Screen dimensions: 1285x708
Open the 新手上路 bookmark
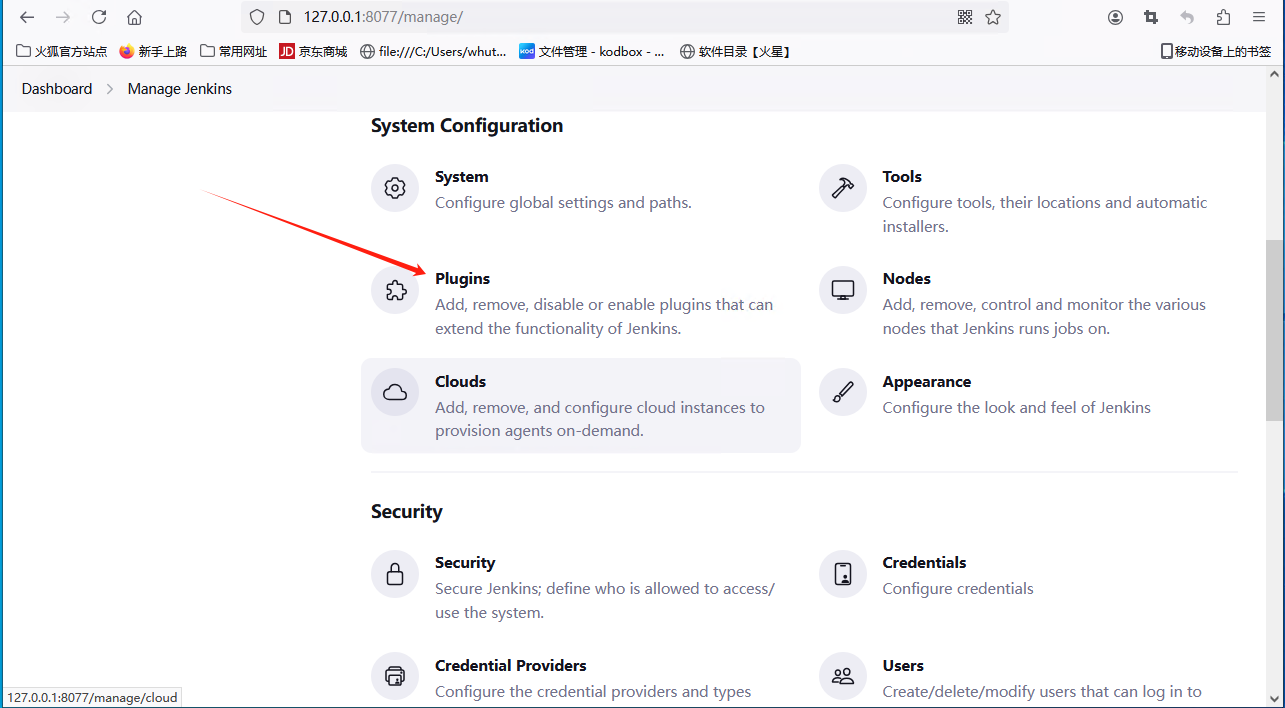(153, 51)
